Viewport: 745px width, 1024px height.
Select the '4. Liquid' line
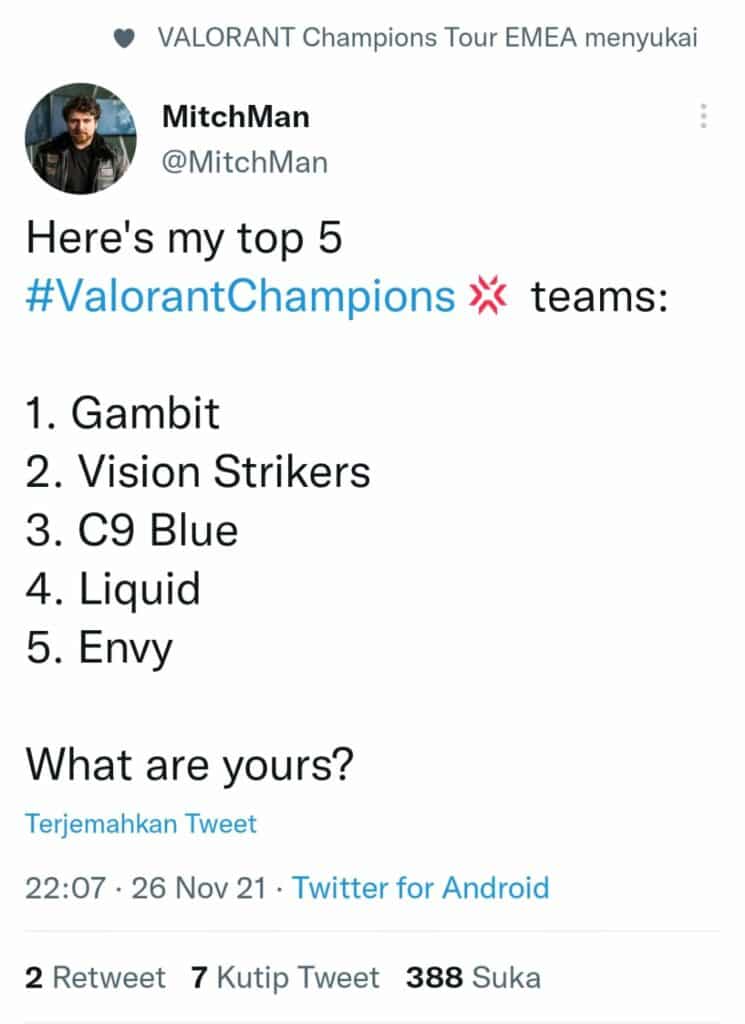tap(113, 589)
